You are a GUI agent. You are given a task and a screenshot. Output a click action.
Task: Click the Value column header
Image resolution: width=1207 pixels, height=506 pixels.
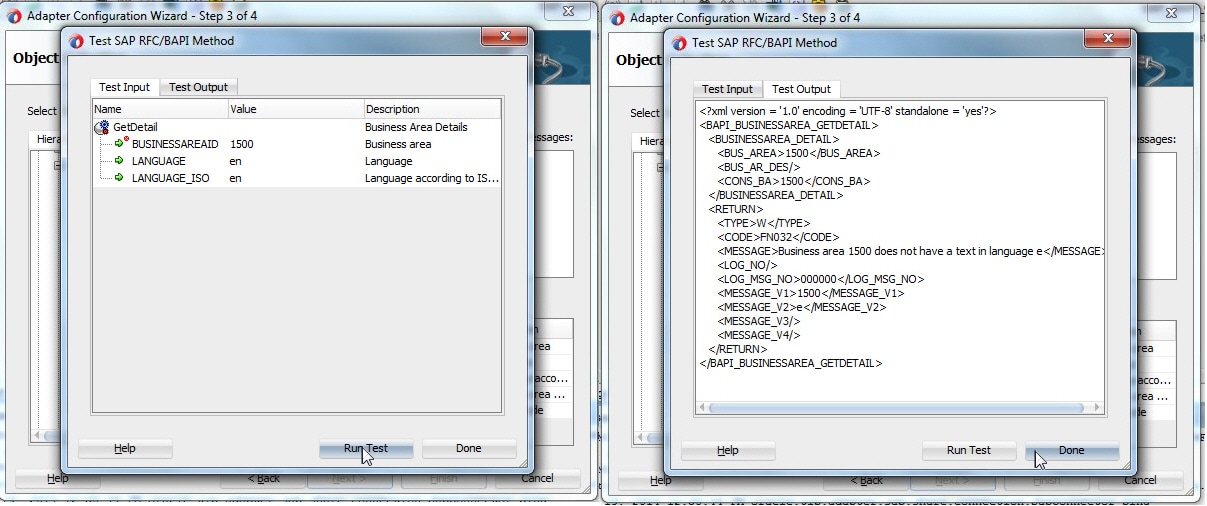coord(295,109)
